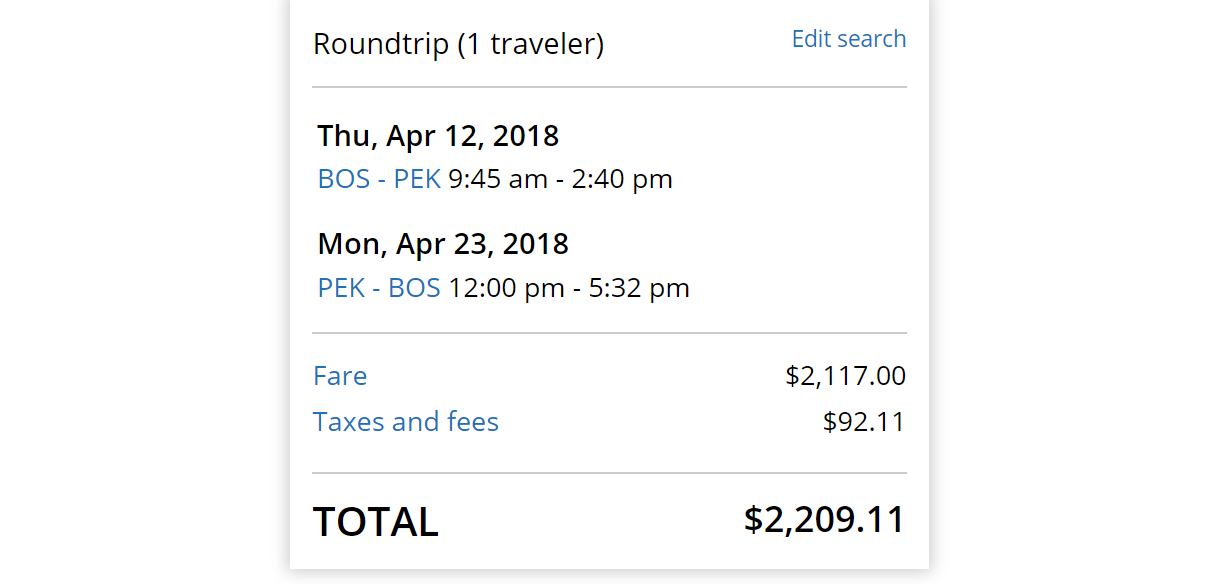Select the Mon, Apr 23, 2018 date heading
The width and height of the screenshot is (1216, 584).
(443, 243)
